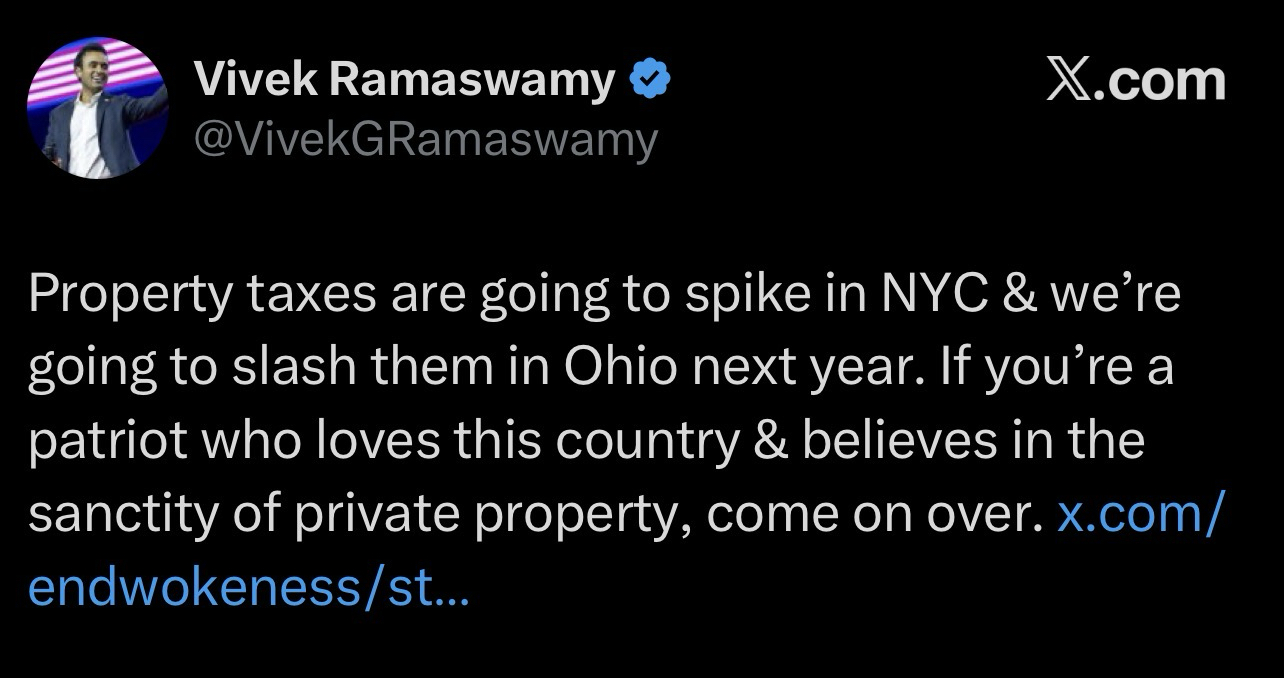Click the Vivek Ramaswamy display name

[x=405, y=80]
